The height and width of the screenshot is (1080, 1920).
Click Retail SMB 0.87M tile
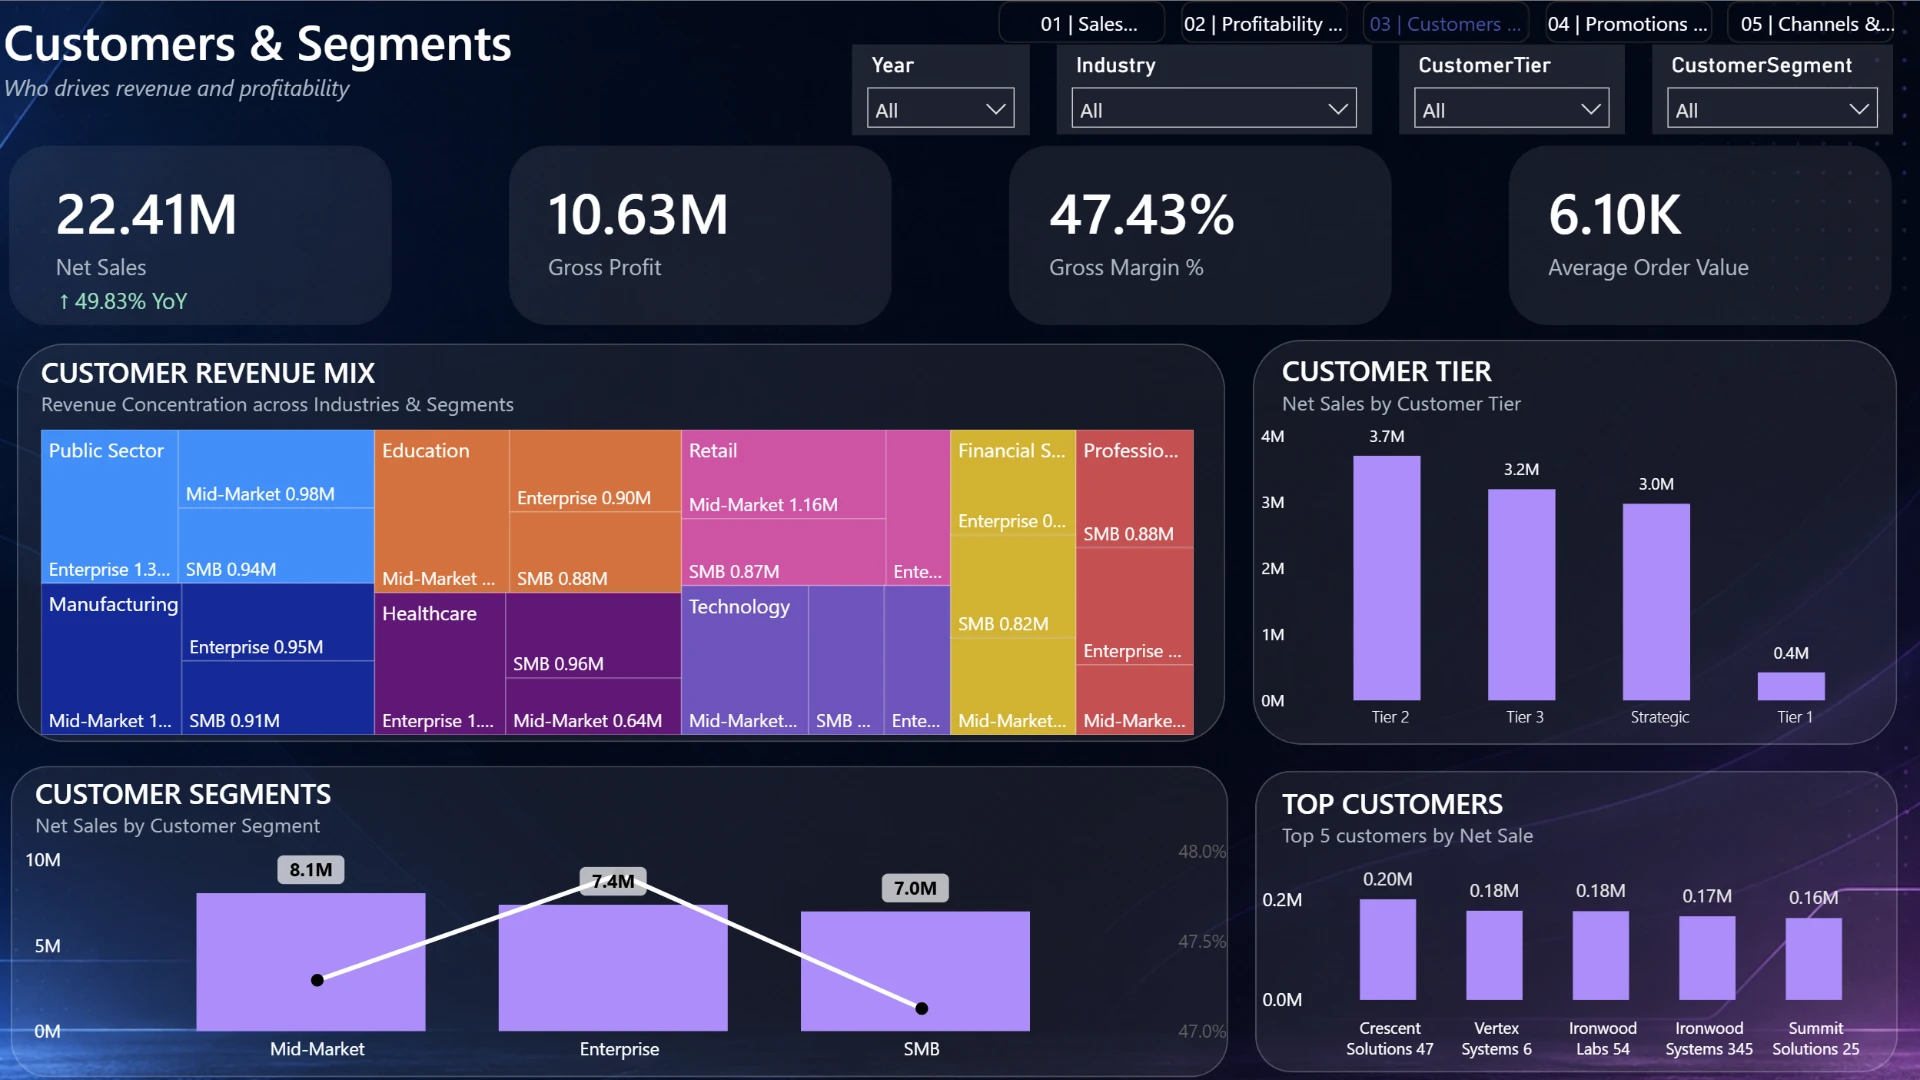coord(783,552)
